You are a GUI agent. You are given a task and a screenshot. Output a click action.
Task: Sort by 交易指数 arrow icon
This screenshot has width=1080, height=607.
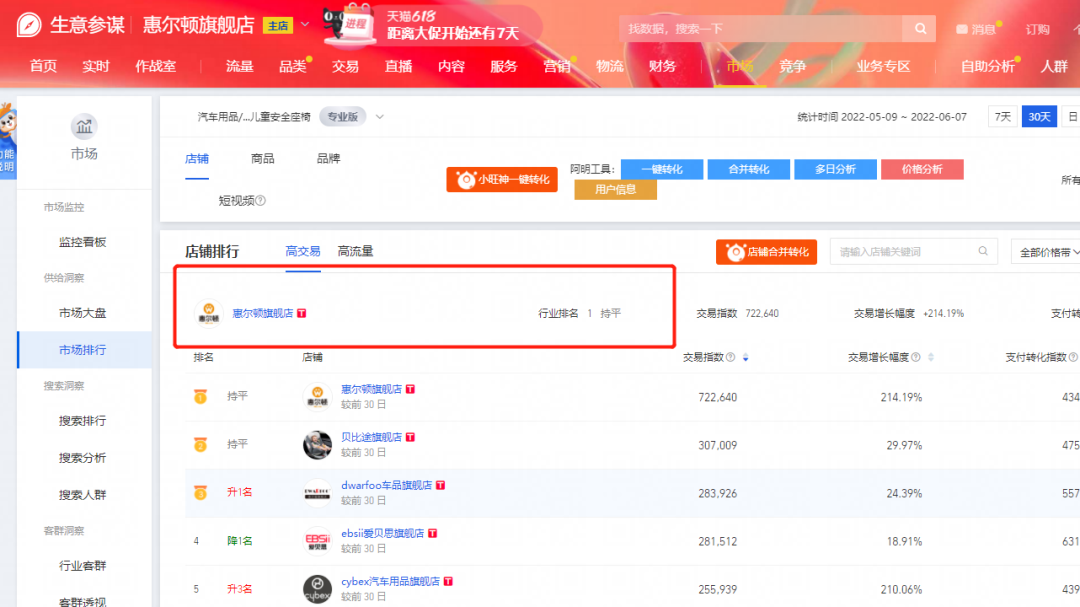click(745, 358)
